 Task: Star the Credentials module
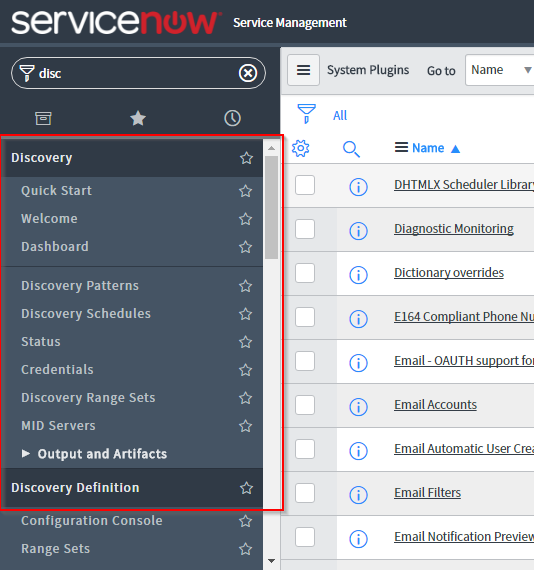coord(245,370)
